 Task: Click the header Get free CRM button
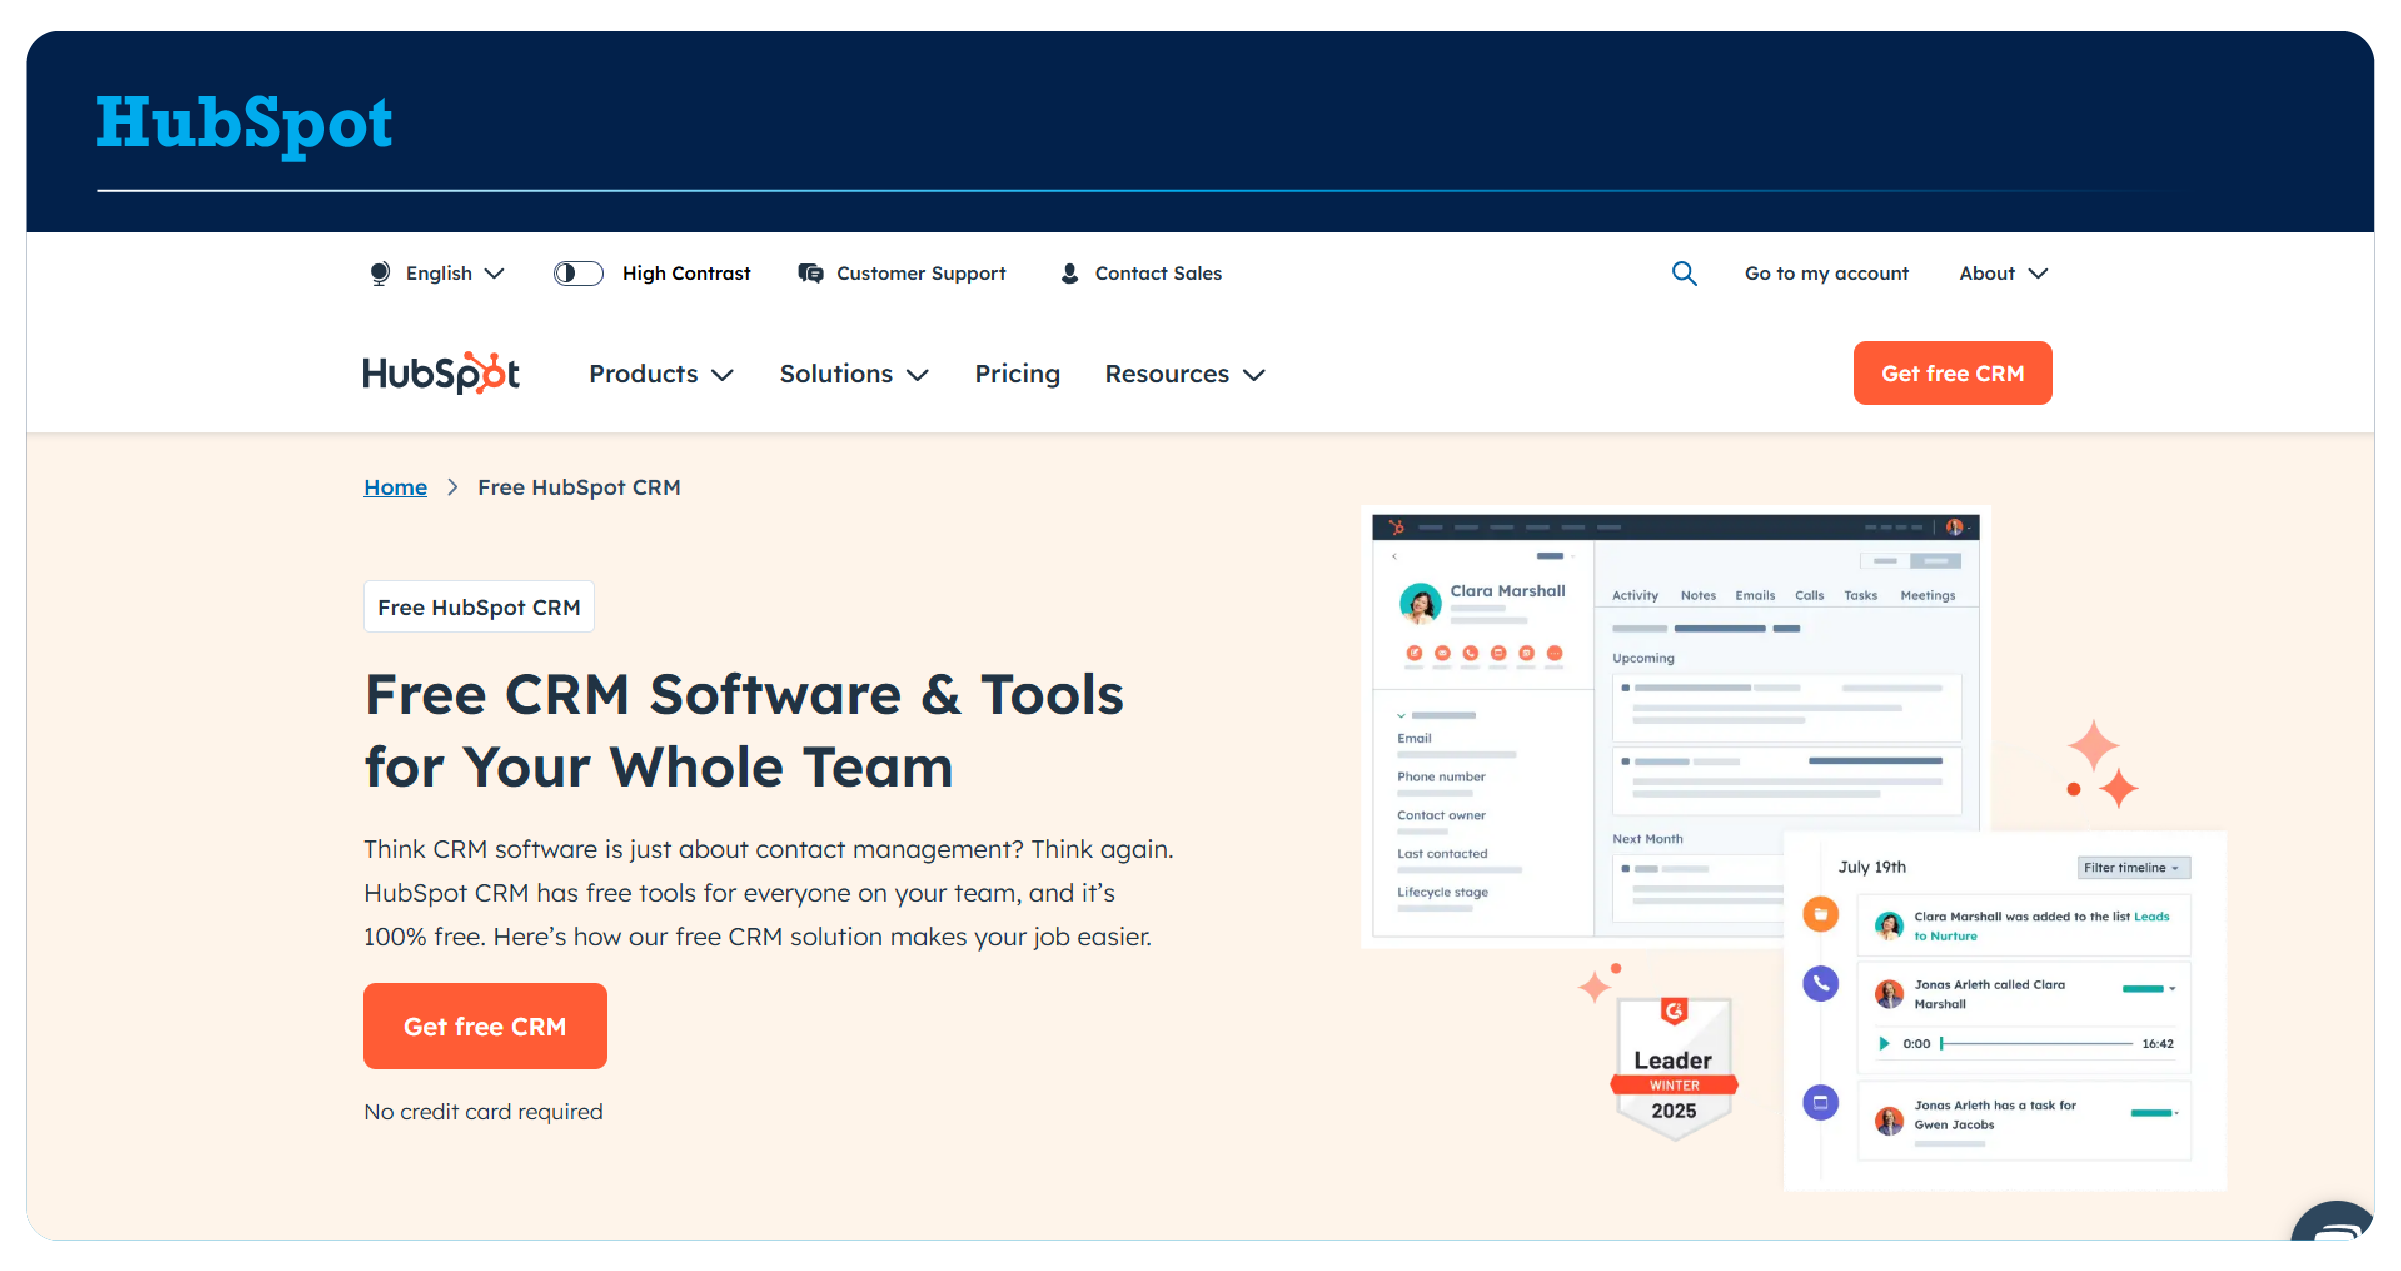1952,373
